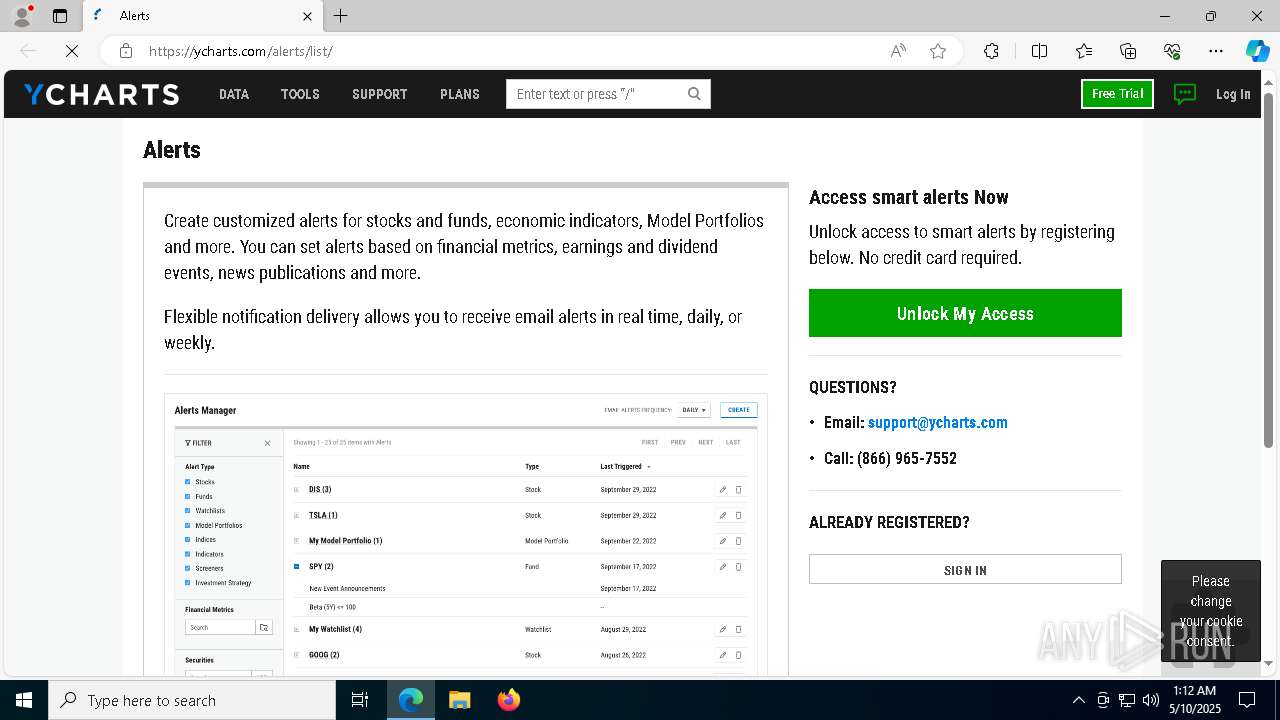Expand the GOOG (2) row
The image size is (1280, 720).
[296, 655]
